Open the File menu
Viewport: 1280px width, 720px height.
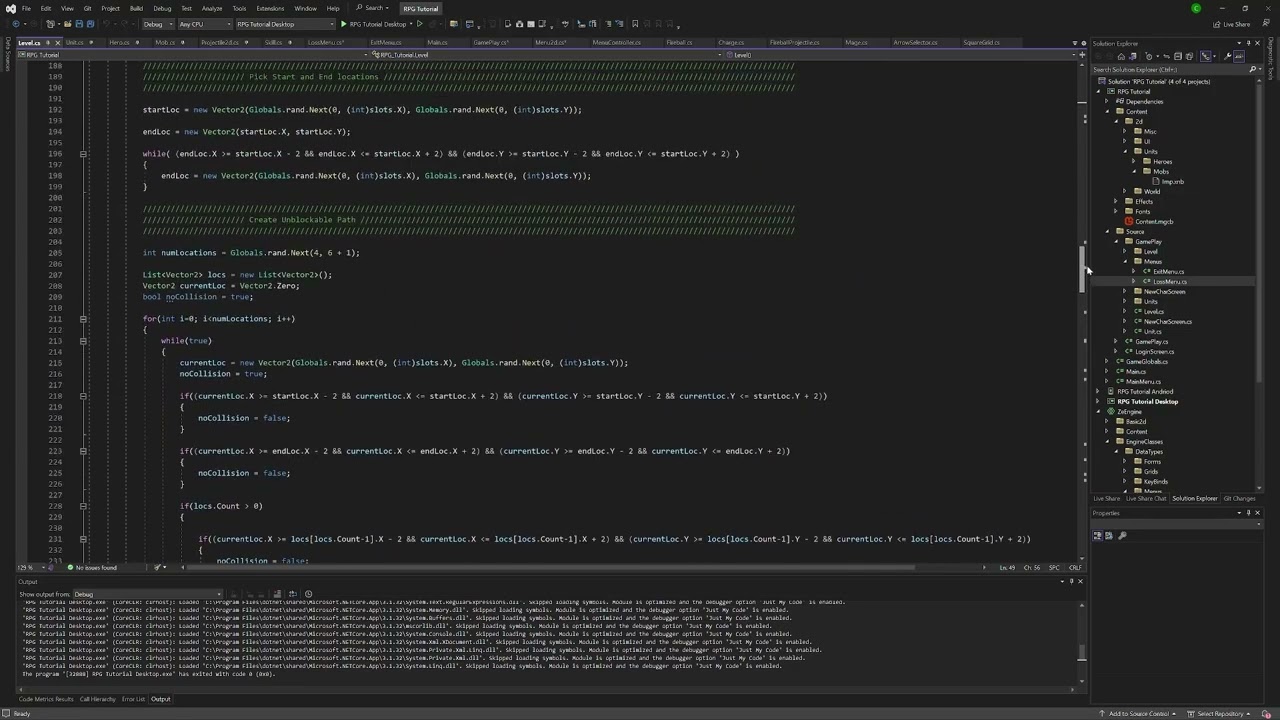[x=26, y=8]
